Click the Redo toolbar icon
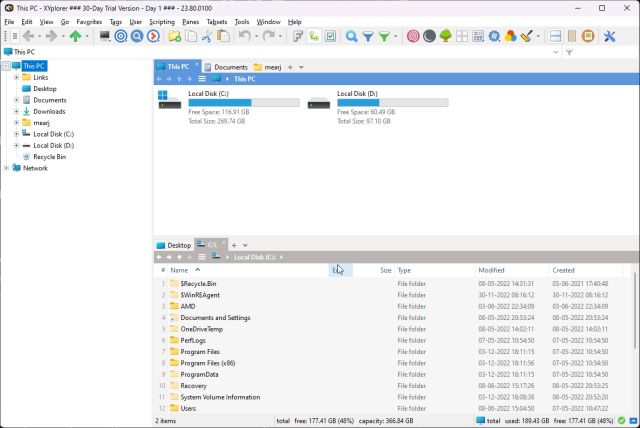 point(269,36)
